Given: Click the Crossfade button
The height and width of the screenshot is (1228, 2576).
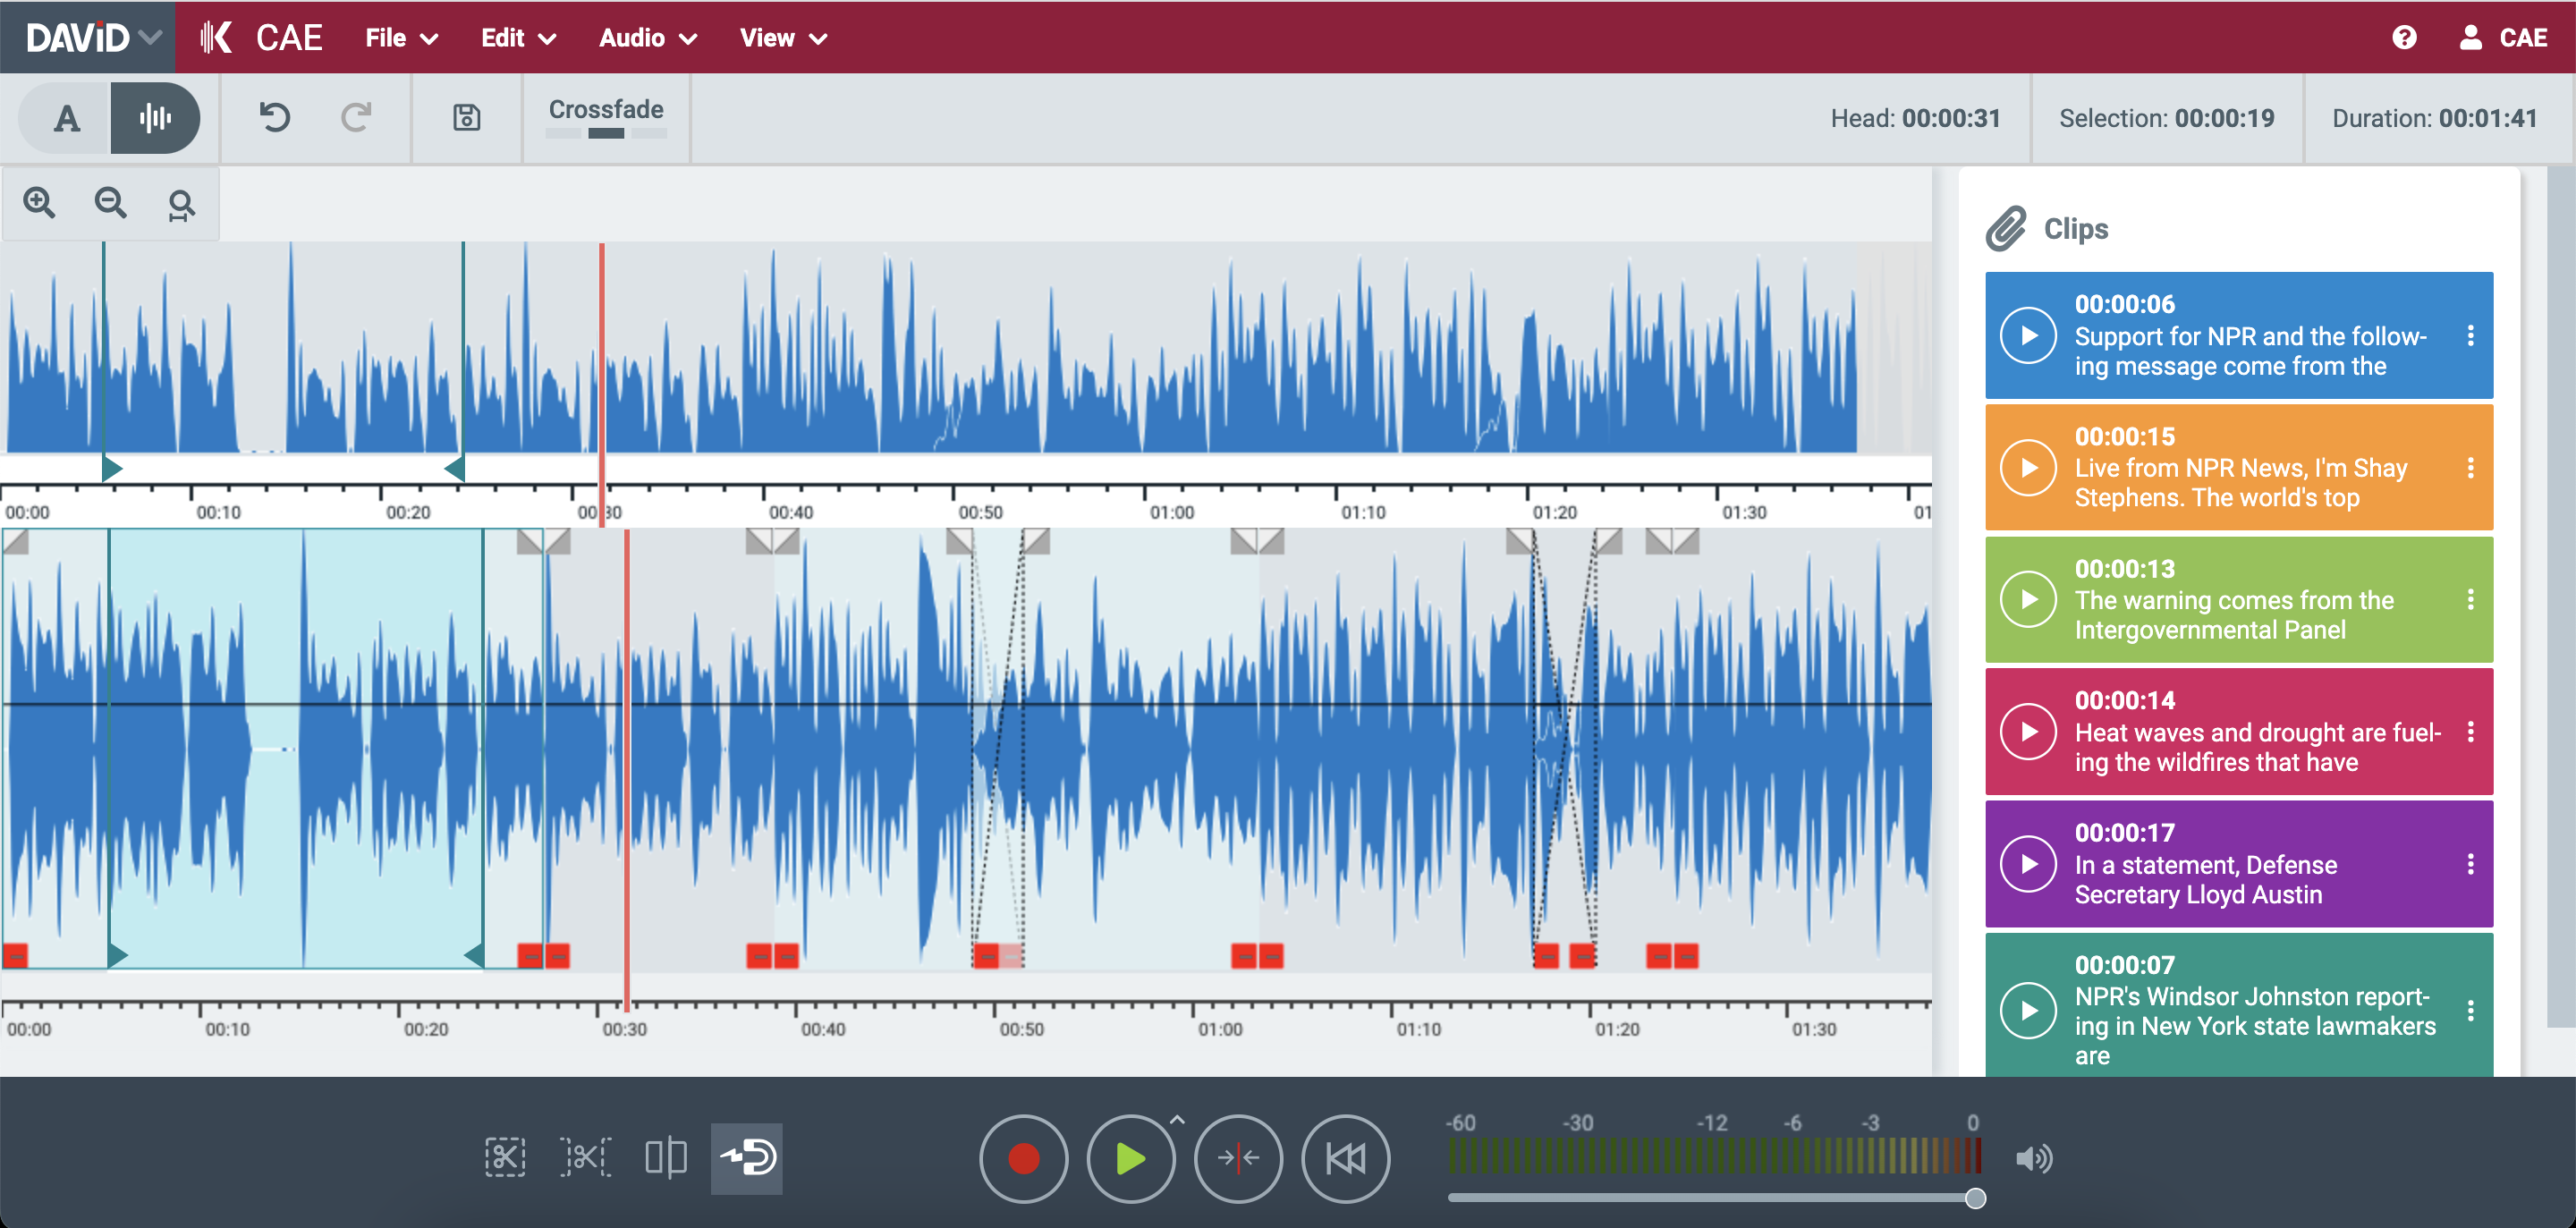Looking at the screenshot, I should pyautogui.click(x=605, y=116).
